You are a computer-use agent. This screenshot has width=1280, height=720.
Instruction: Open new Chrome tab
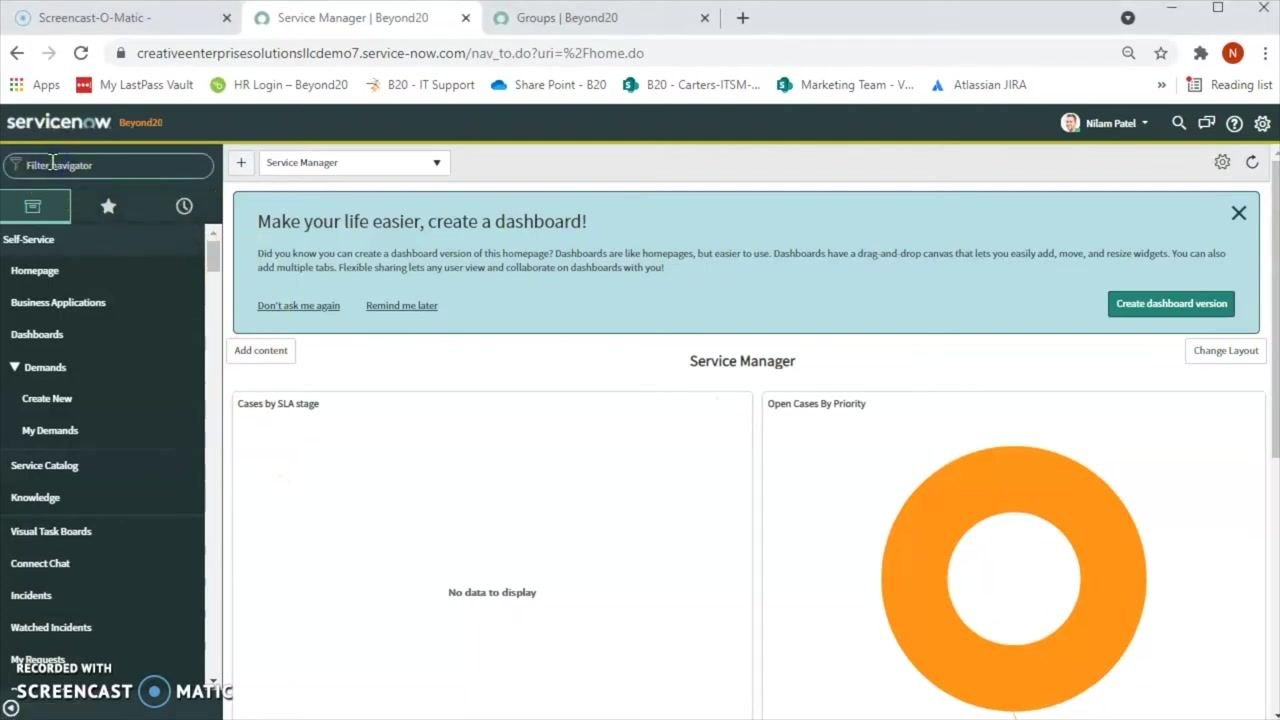[742, 18]
